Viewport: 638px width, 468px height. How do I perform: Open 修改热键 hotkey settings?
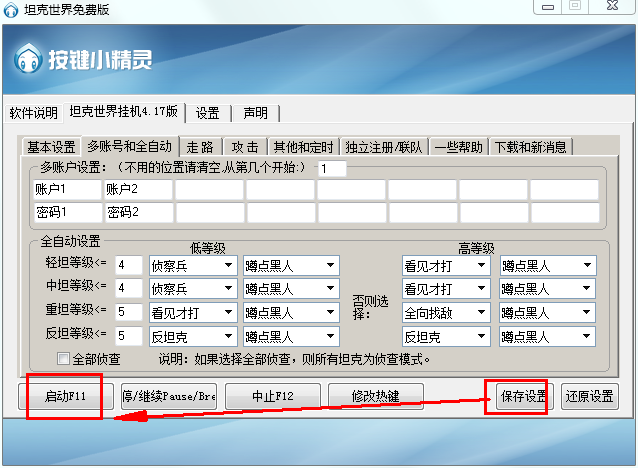click(x=376, y=396)
